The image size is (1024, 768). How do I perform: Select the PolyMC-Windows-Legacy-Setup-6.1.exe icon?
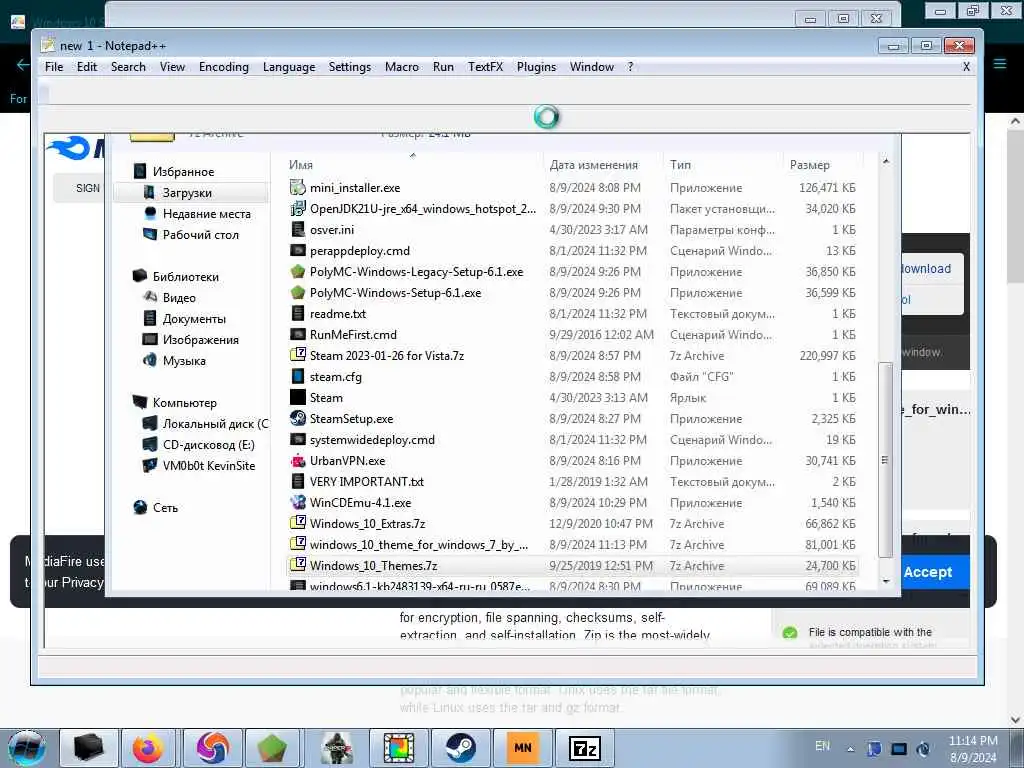pos(298,271)
